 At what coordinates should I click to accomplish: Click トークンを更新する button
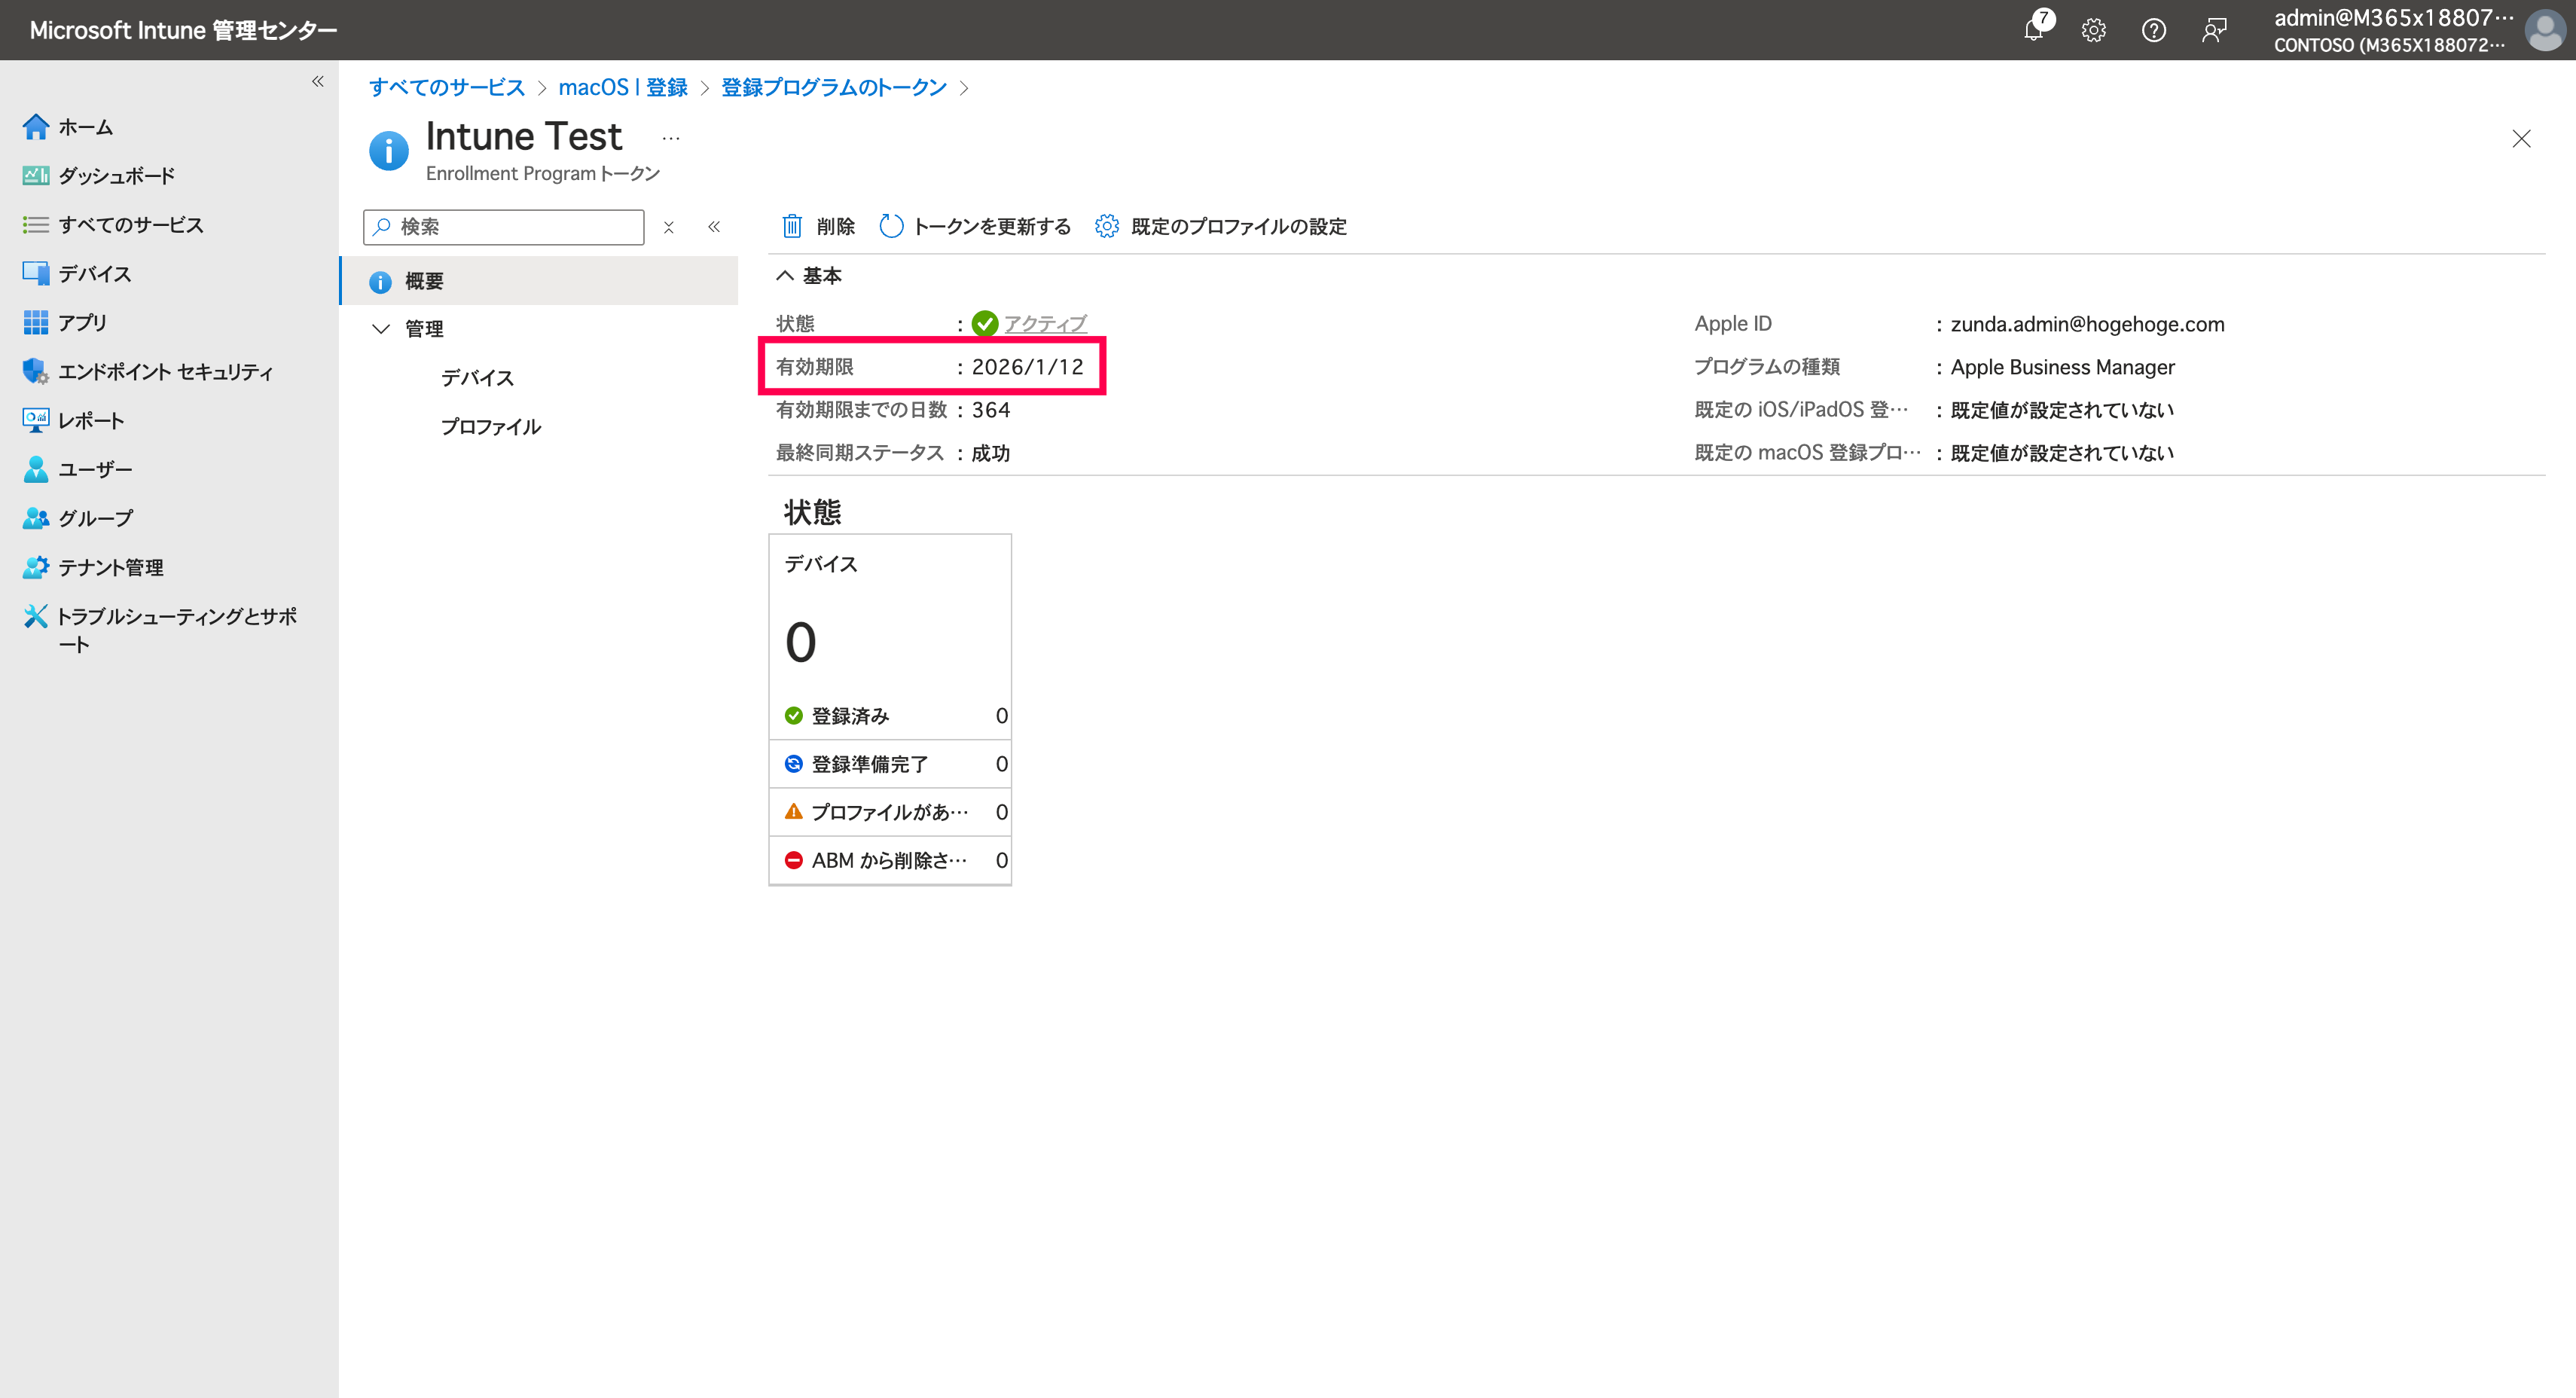(975, 227)
